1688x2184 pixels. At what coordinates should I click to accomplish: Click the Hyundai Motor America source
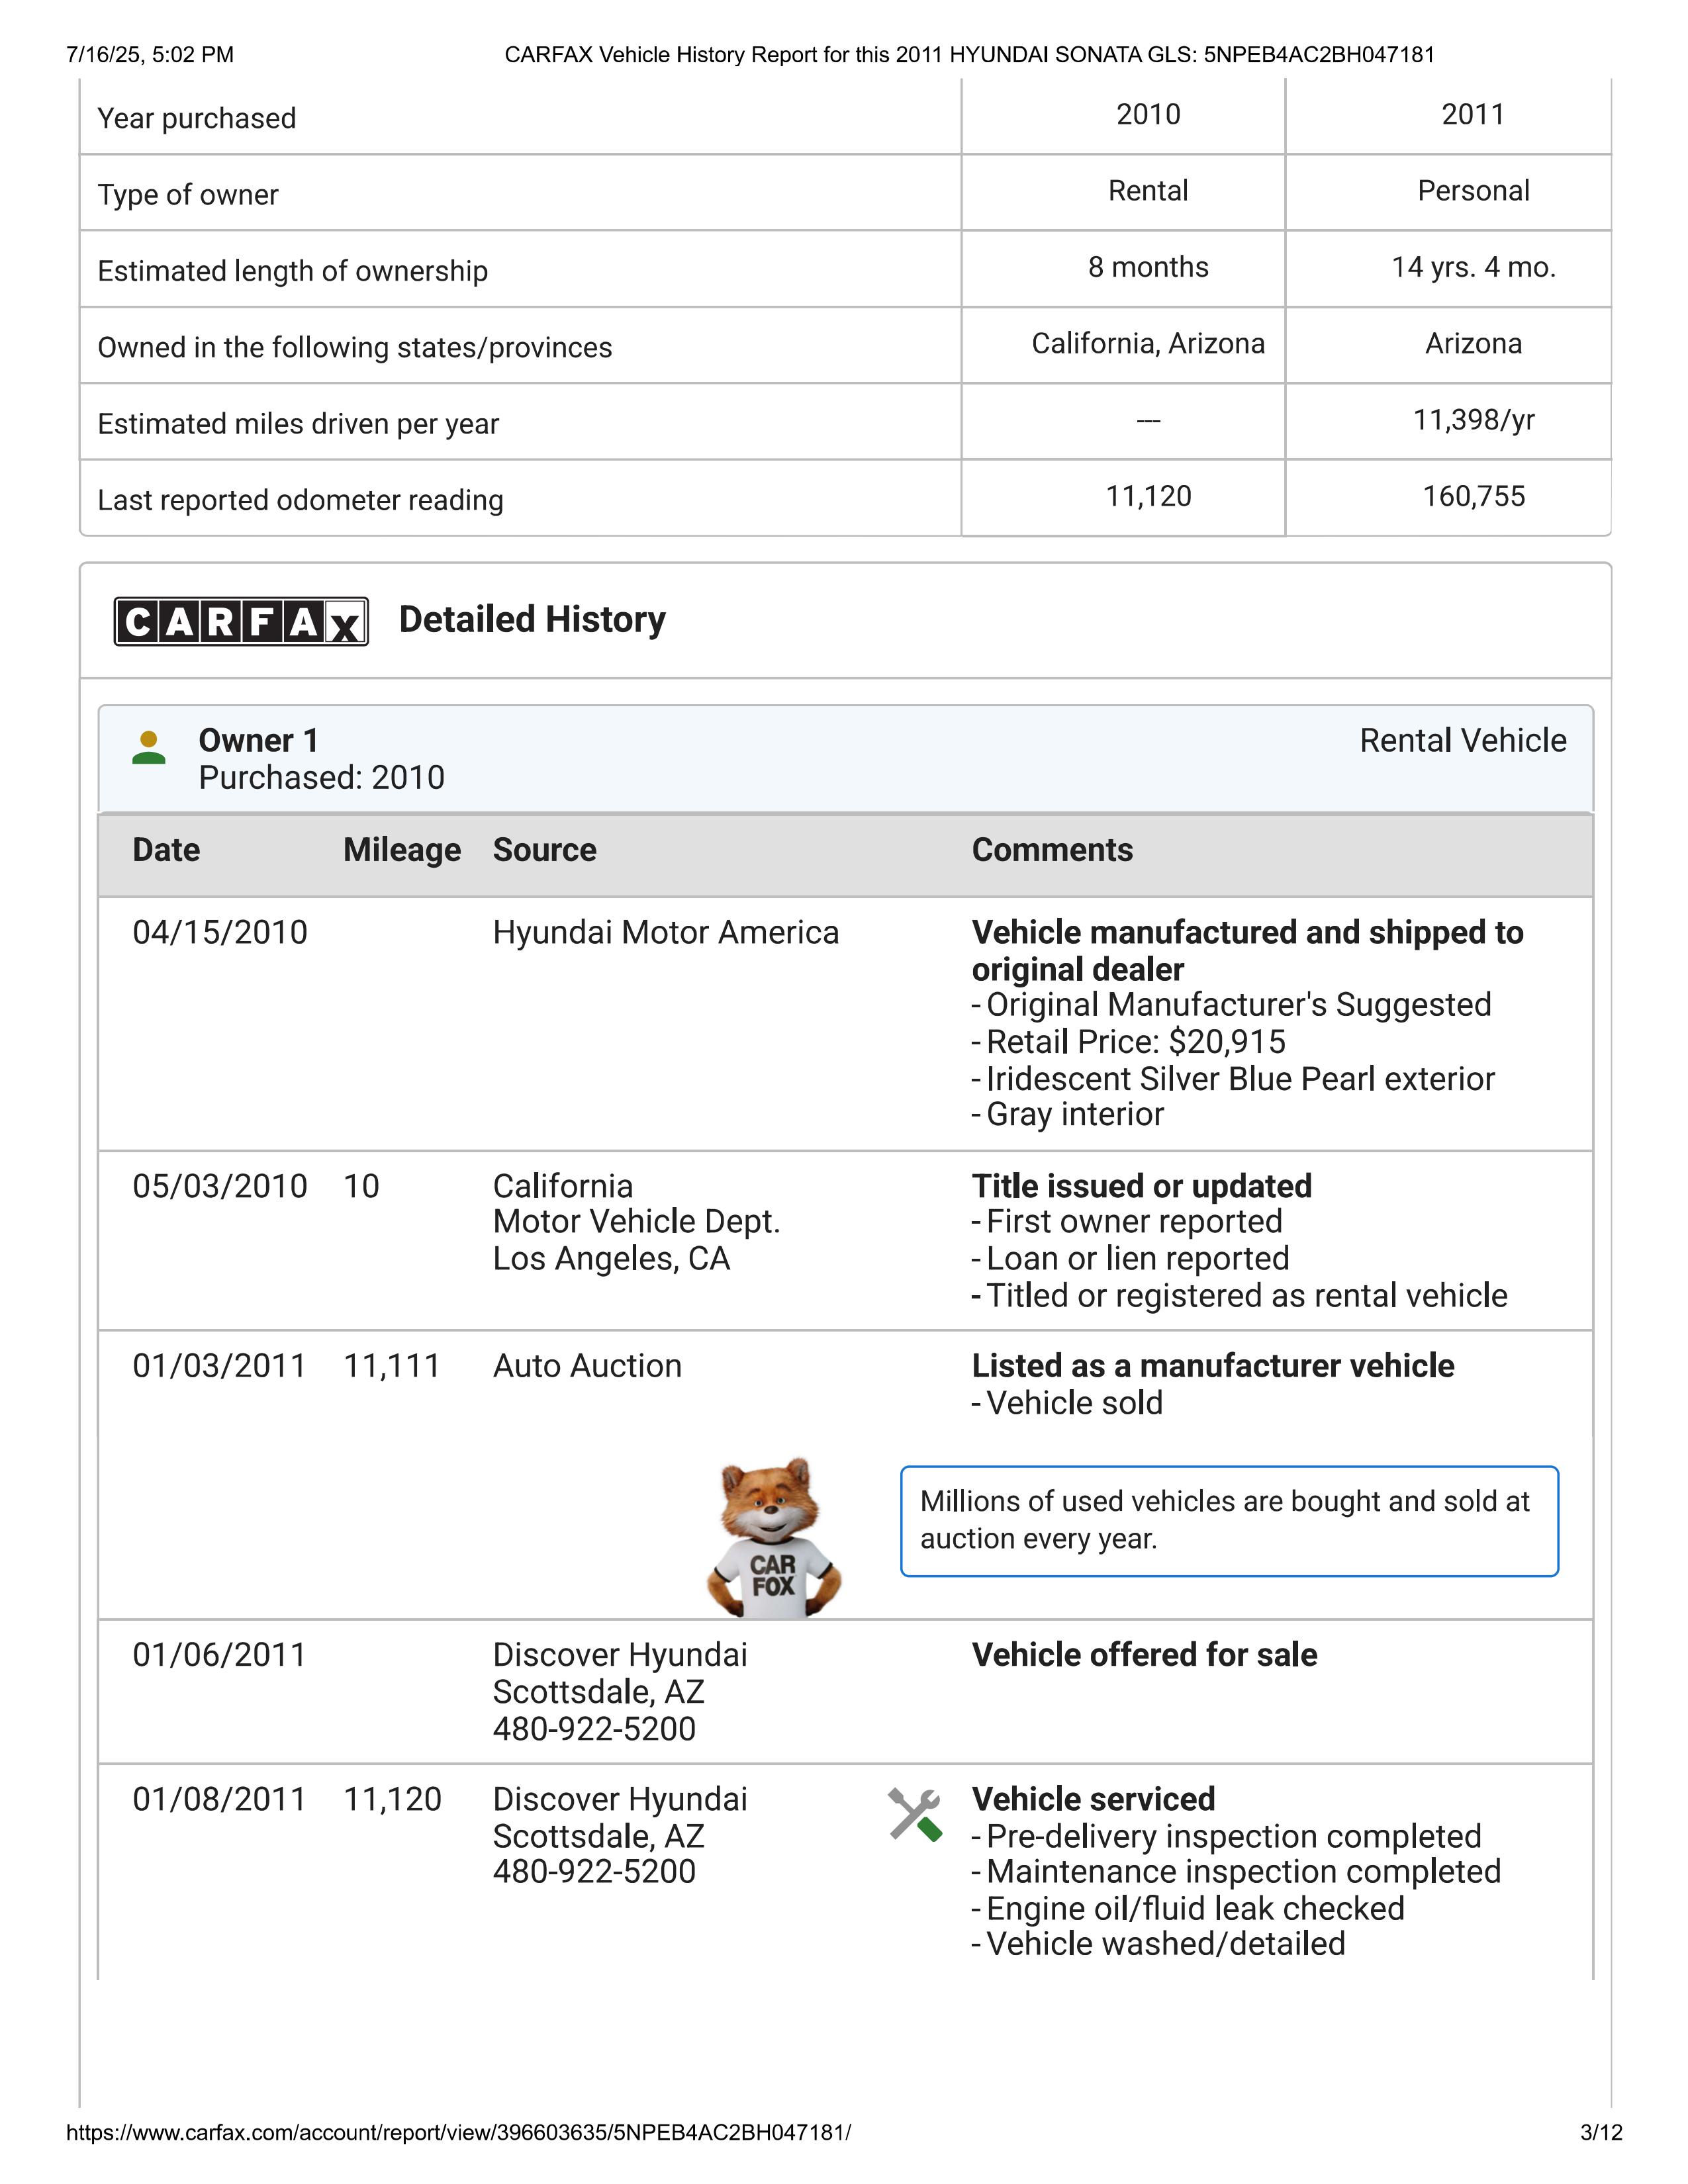coord(665,933)
